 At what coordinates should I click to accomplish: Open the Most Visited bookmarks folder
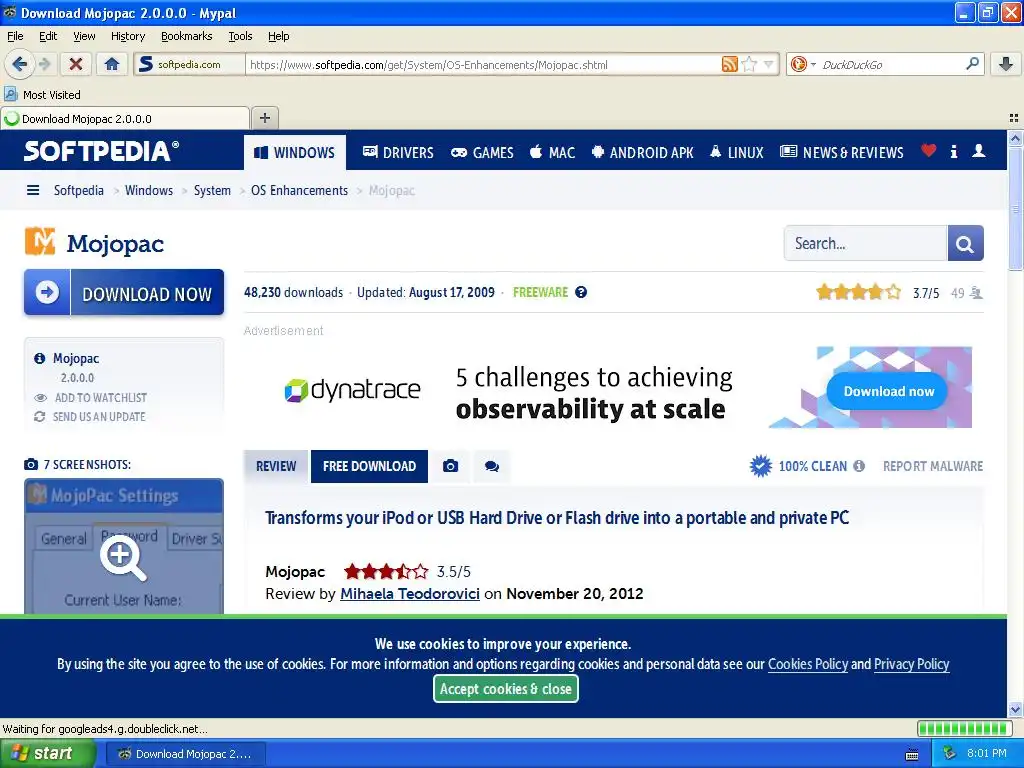coord(42,95)
